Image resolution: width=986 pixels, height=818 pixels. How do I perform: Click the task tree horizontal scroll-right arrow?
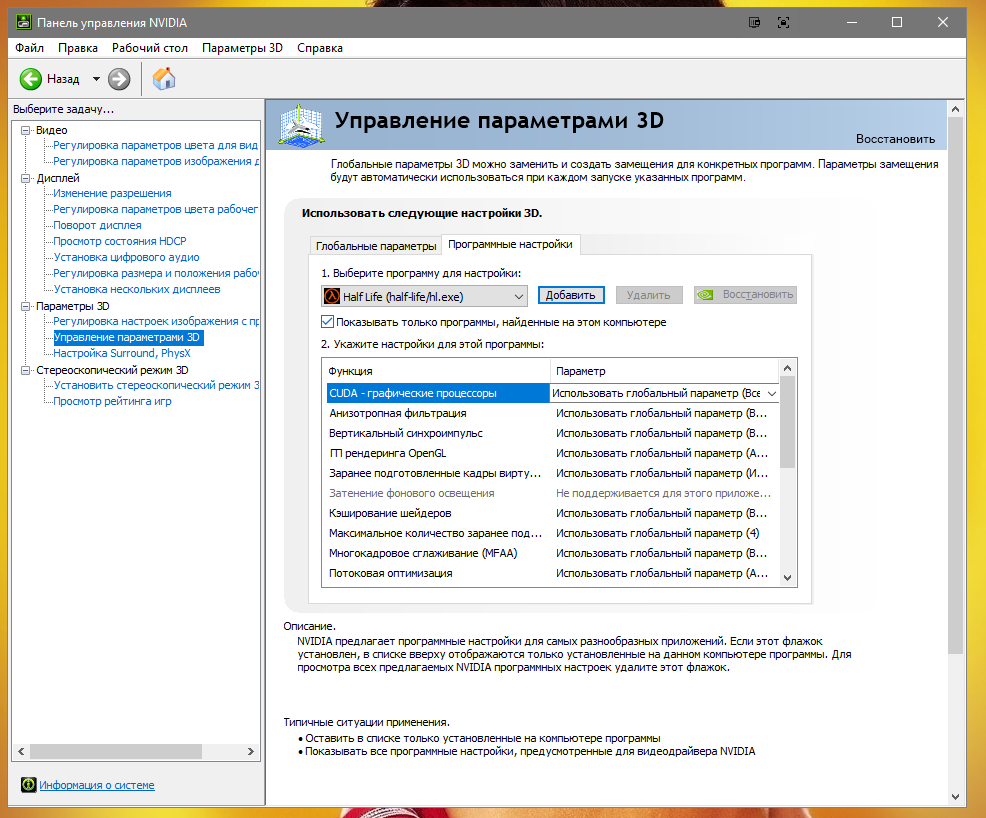pos(251,751)
